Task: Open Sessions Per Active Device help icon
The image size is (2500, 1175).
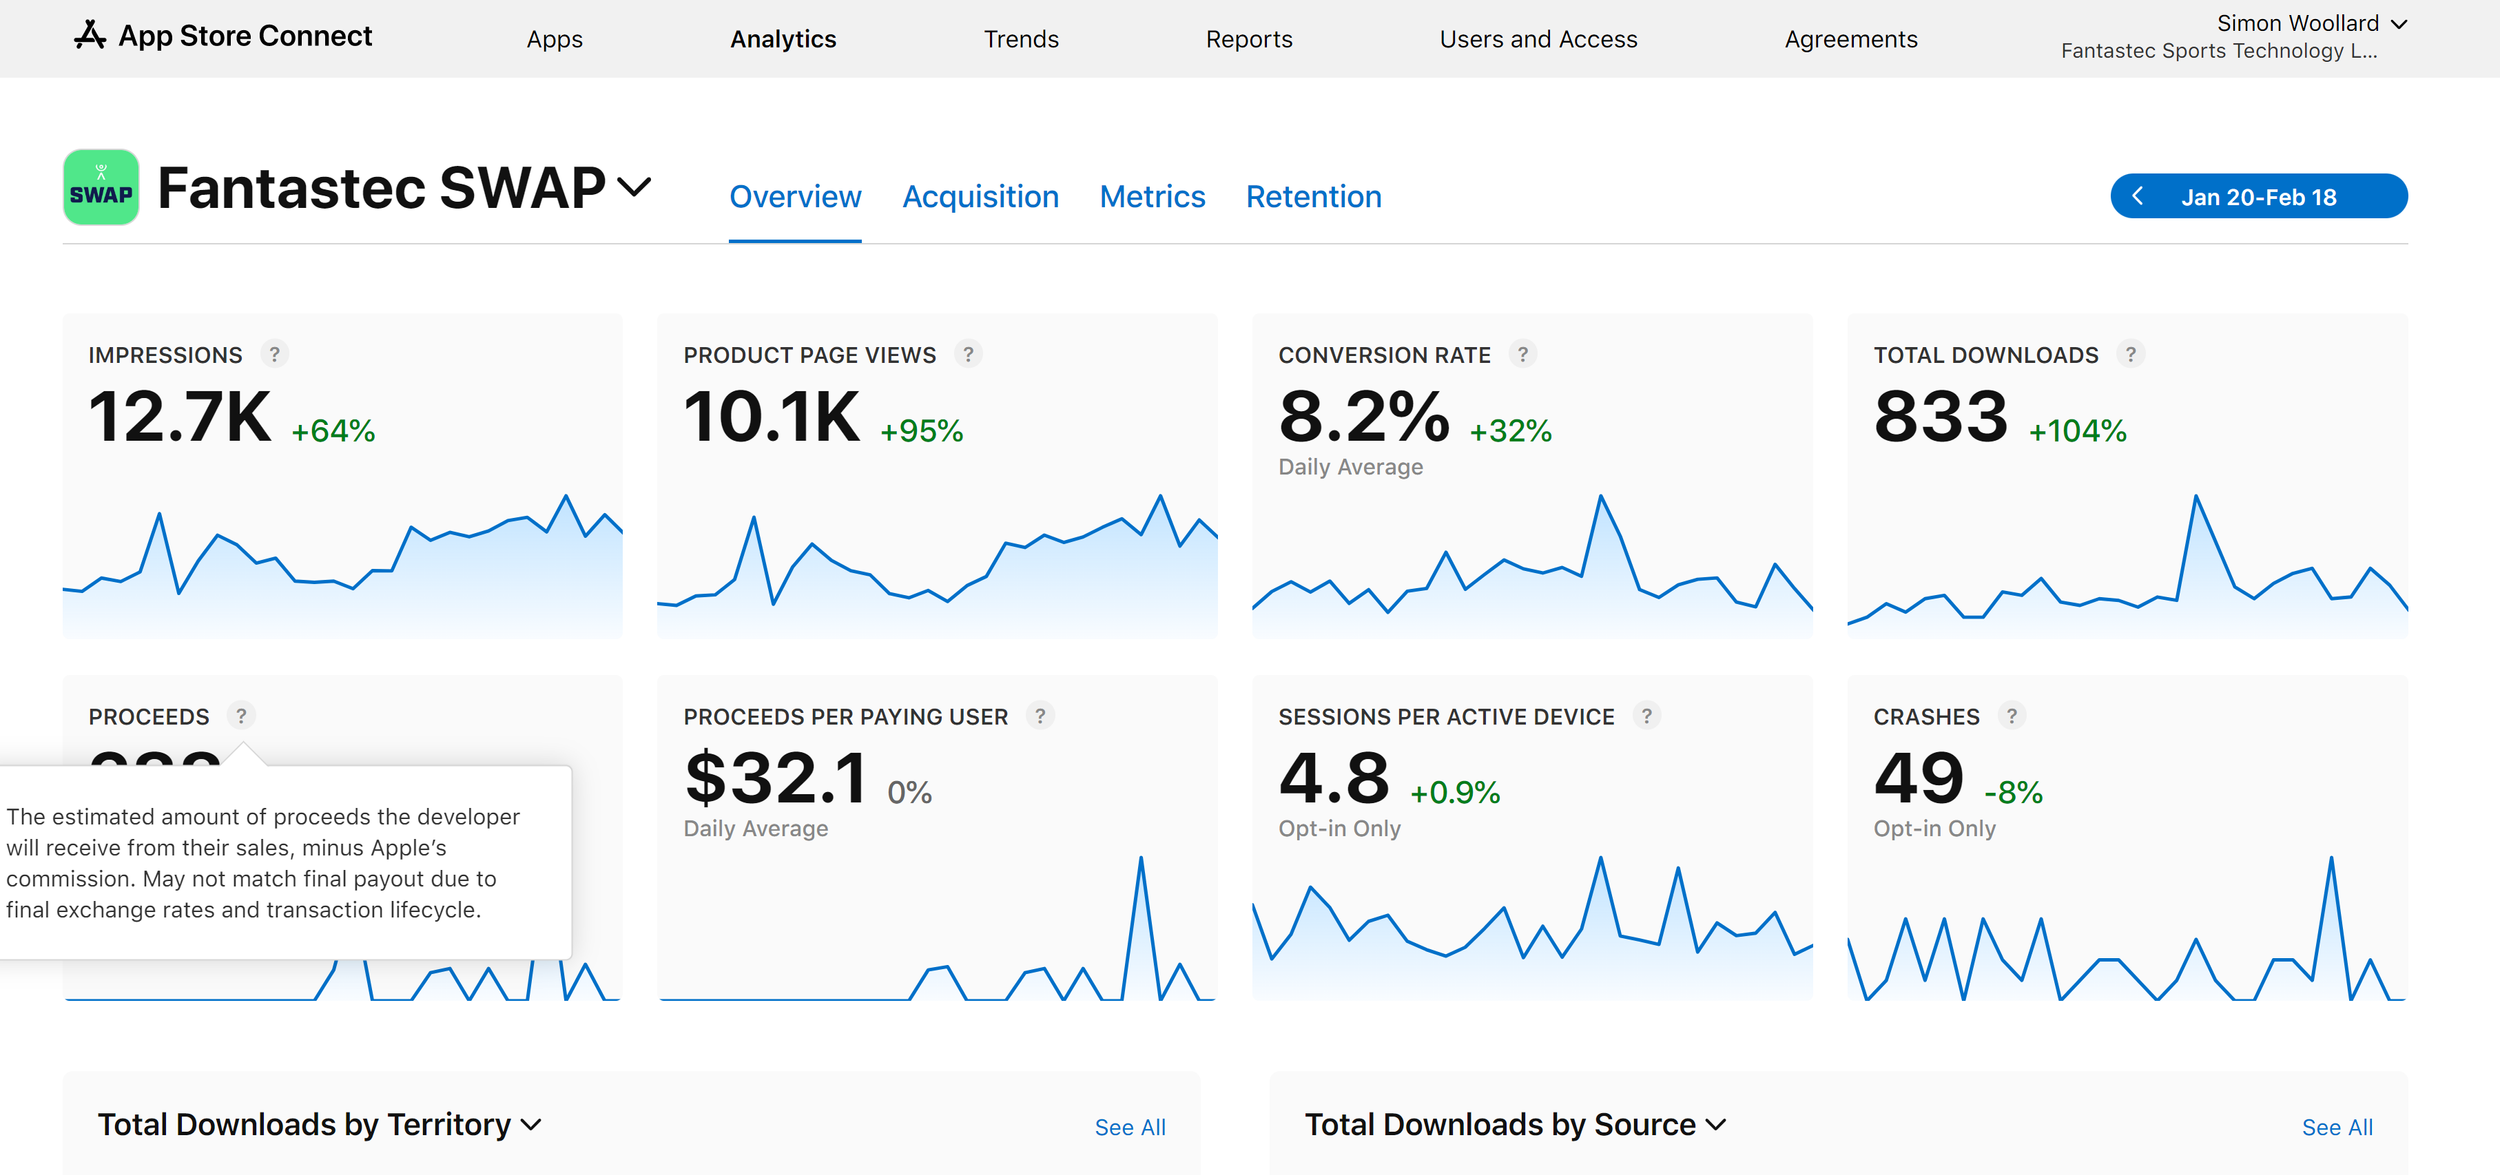Action: pyautogui.click(x=1647, y=716)
